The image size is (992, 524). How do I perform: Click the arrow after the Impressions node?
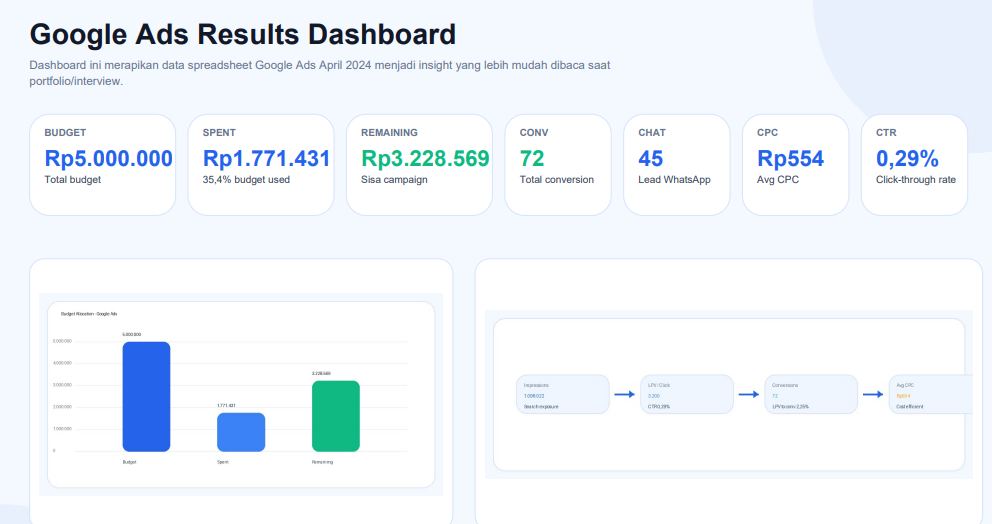tap(624, 394)
